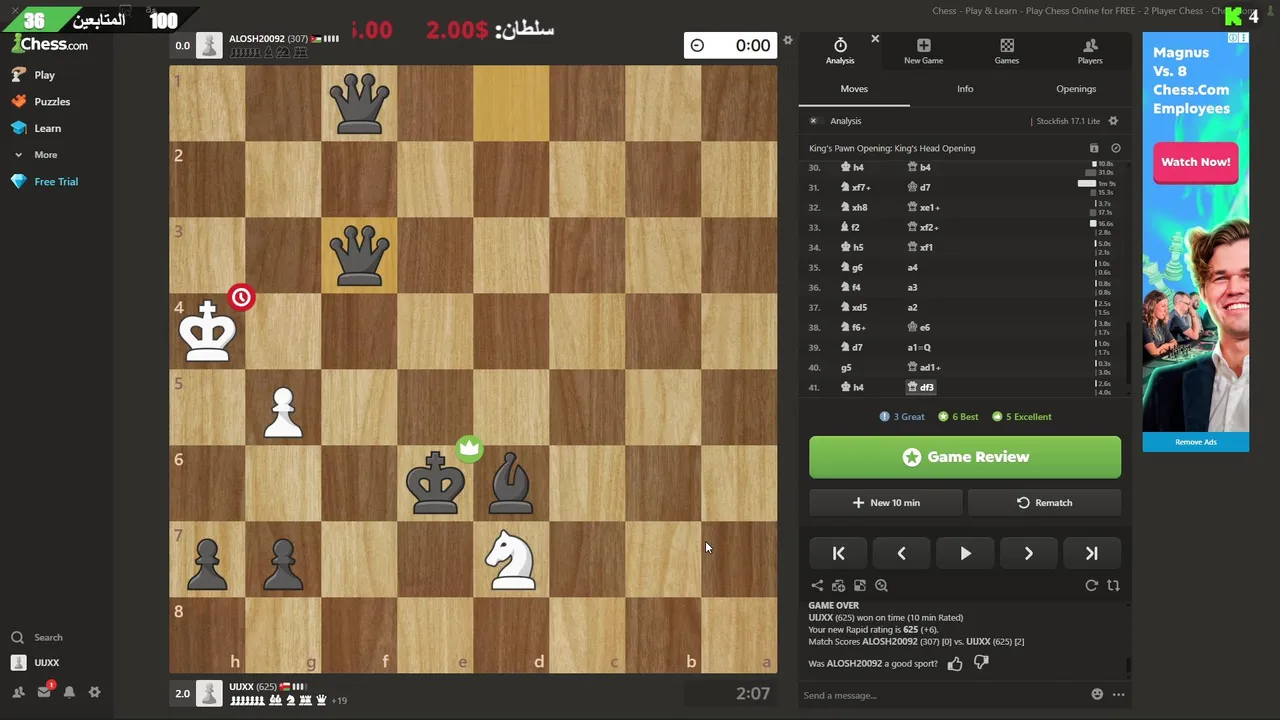Open messages envelope with notification badge

point(45,691)
